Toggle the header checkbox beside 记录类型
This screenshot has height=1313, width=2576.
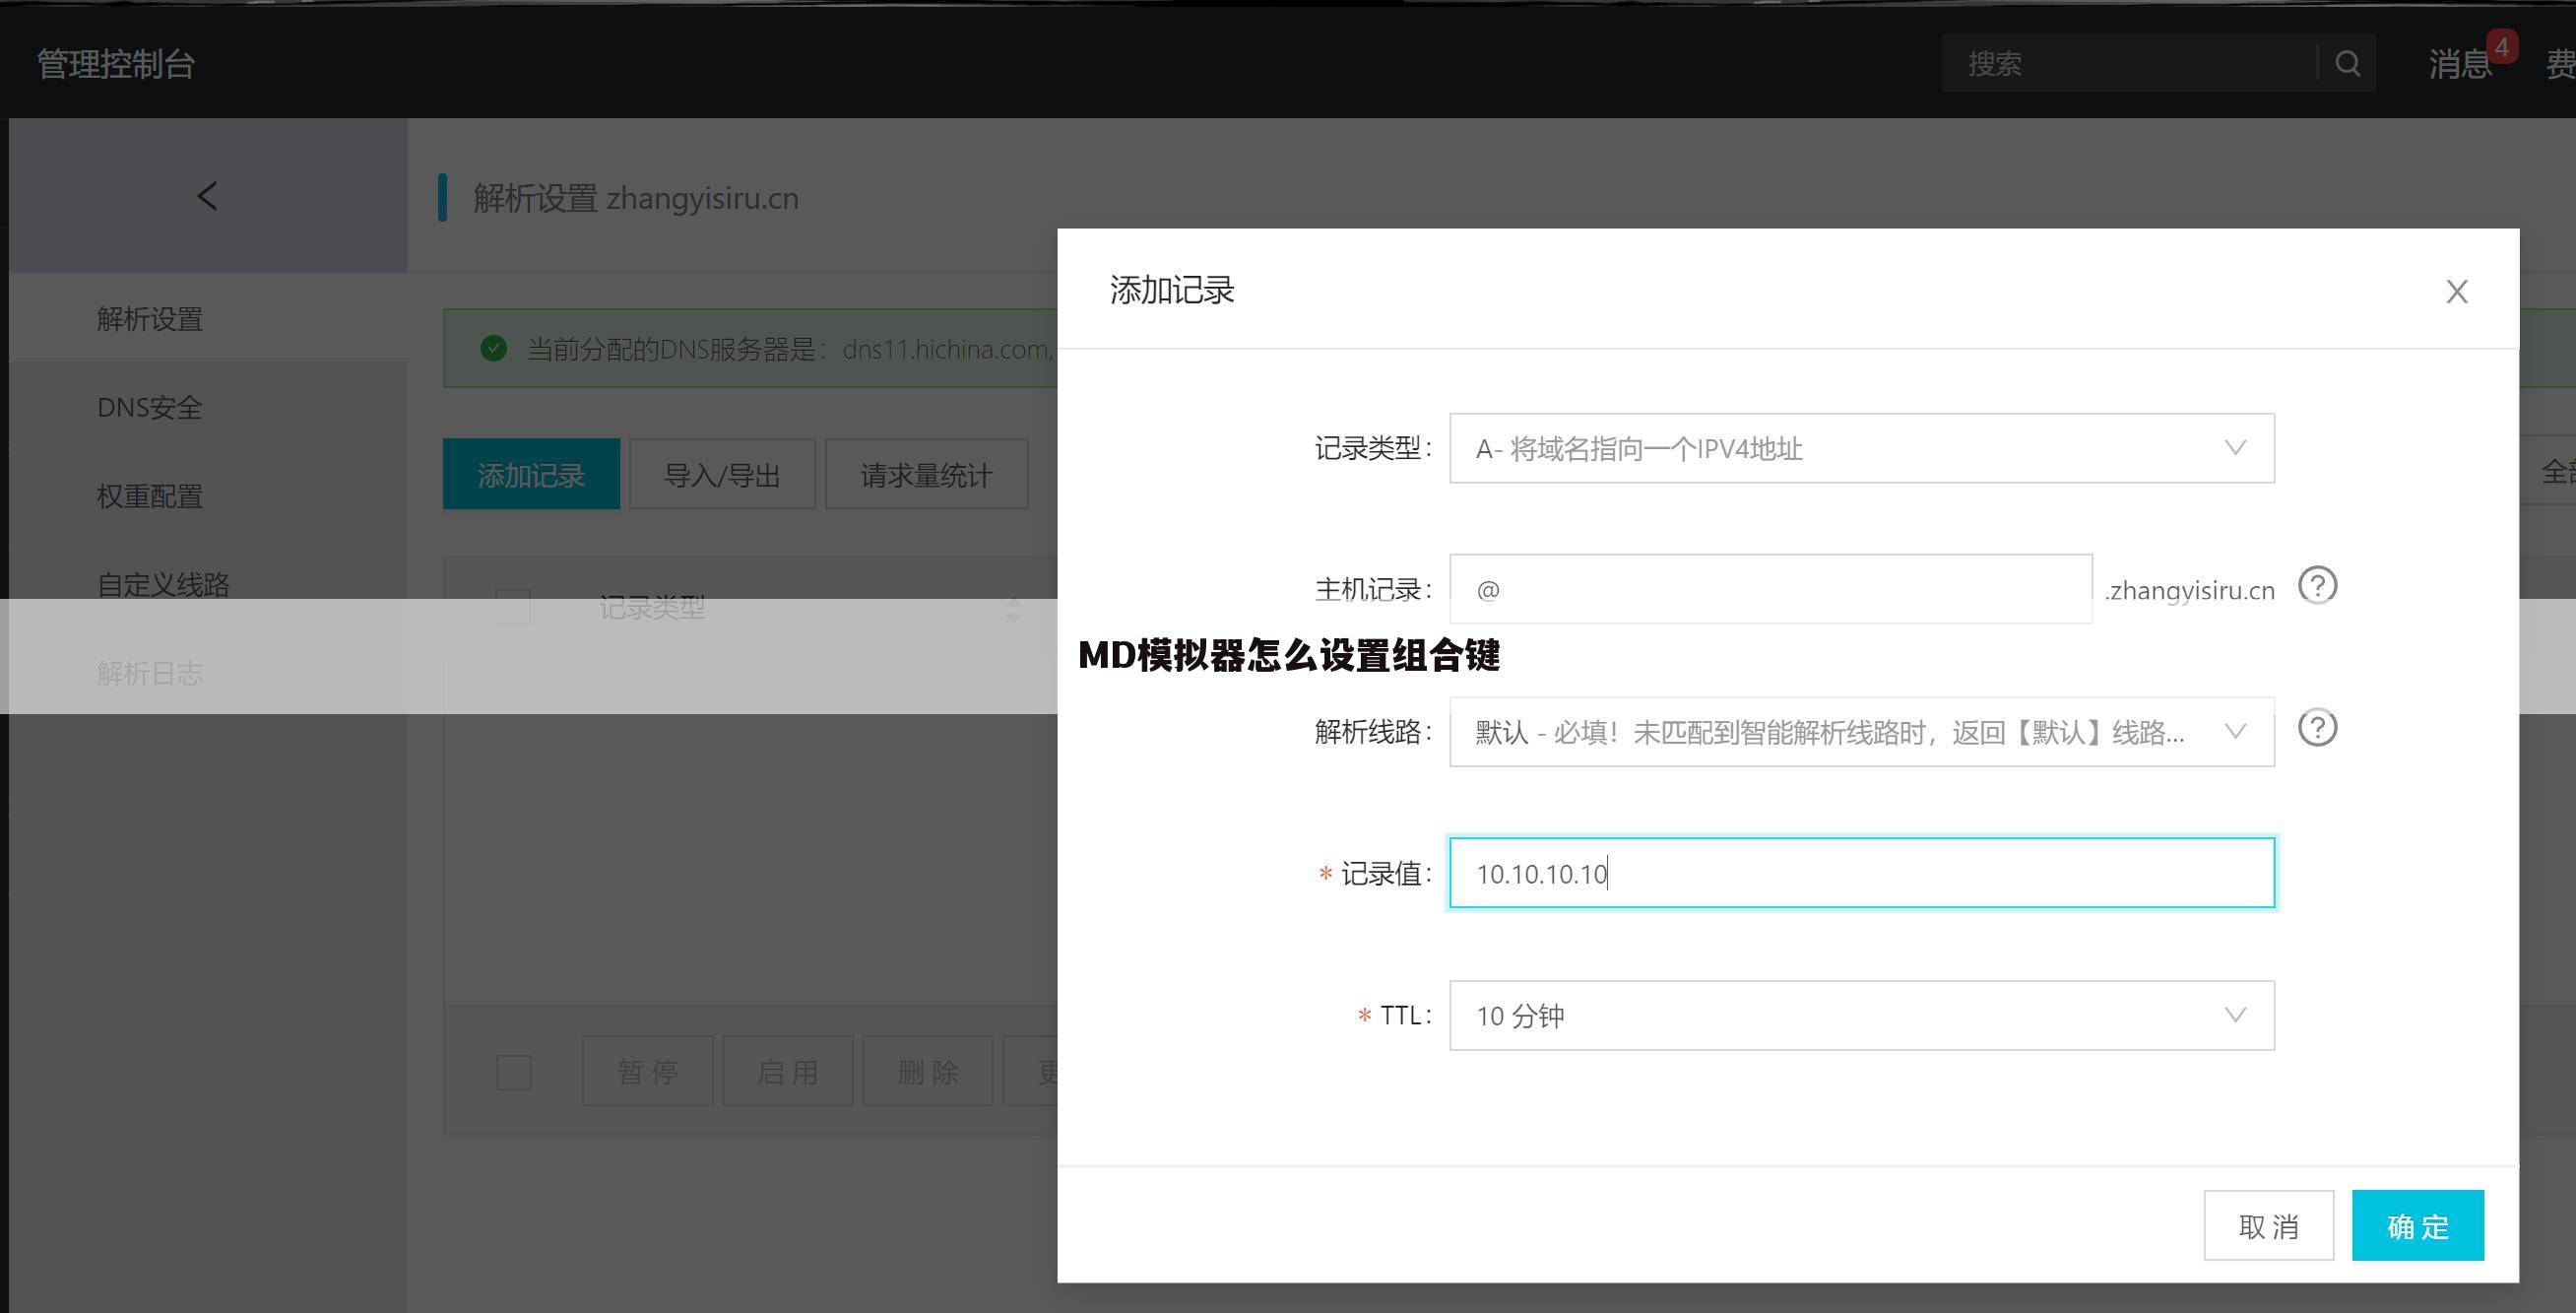click(513, 606)
